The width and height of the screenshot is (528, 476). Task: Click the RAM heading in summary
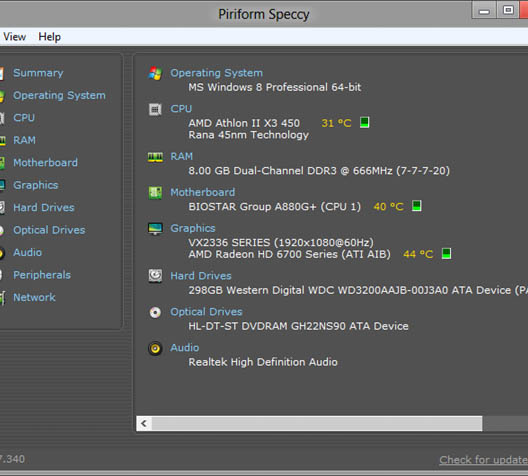pos(182,156)
